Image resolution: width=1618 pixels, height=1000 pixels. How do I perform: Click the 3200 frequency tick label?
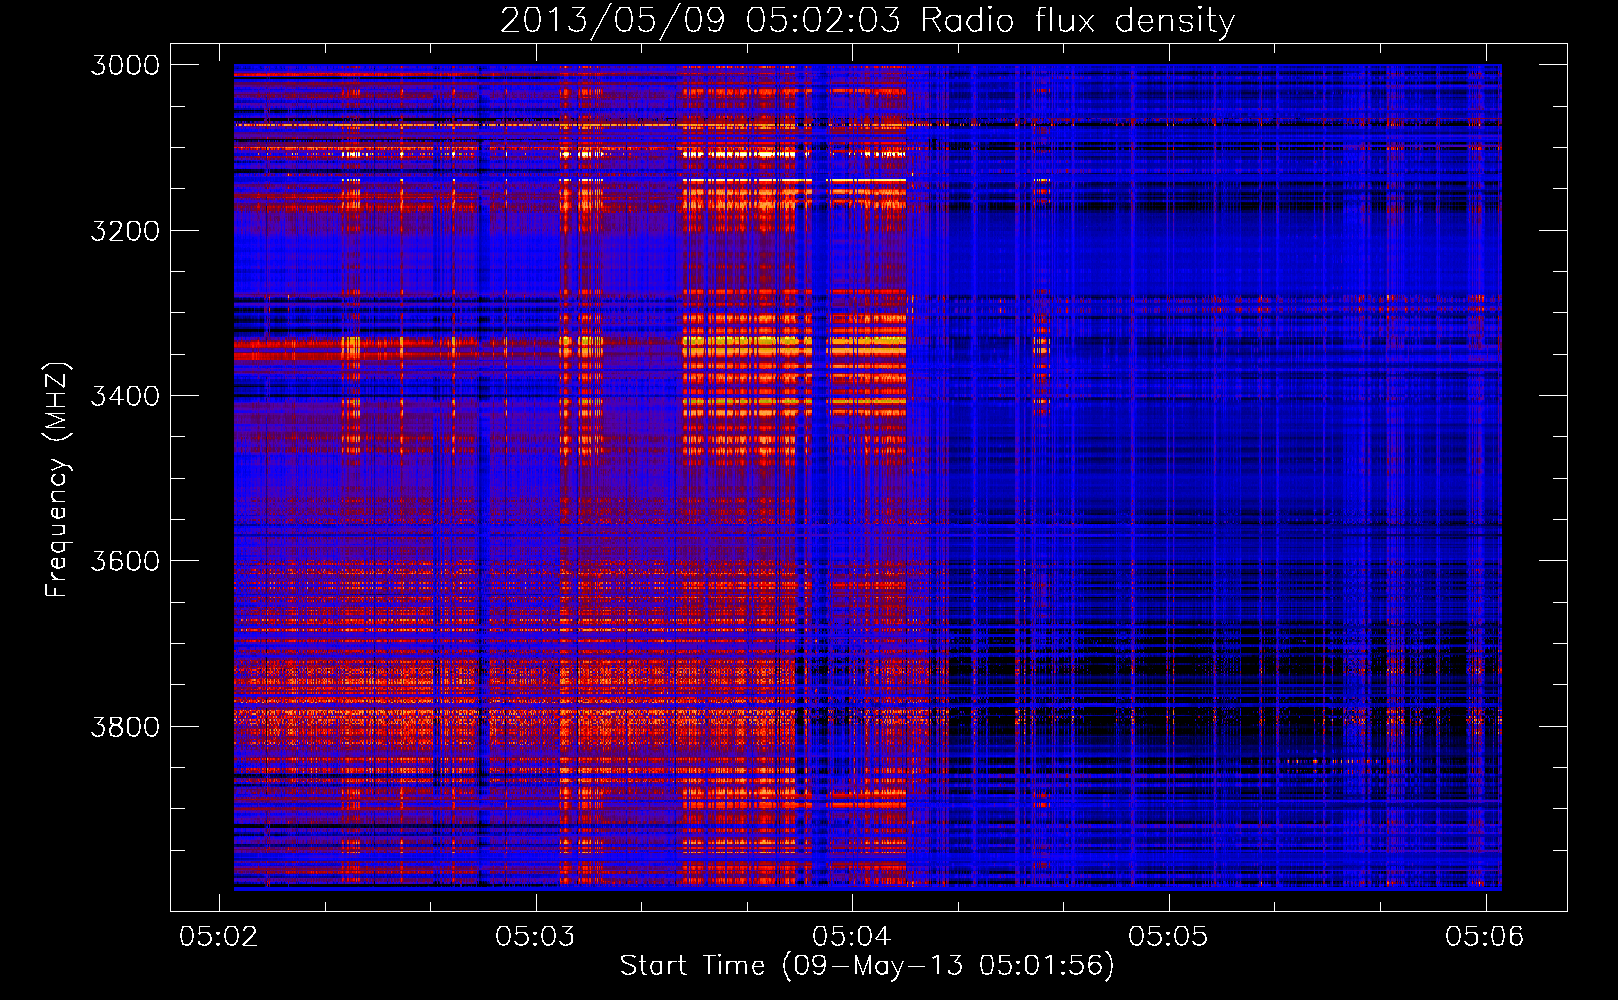click(125, 231)
